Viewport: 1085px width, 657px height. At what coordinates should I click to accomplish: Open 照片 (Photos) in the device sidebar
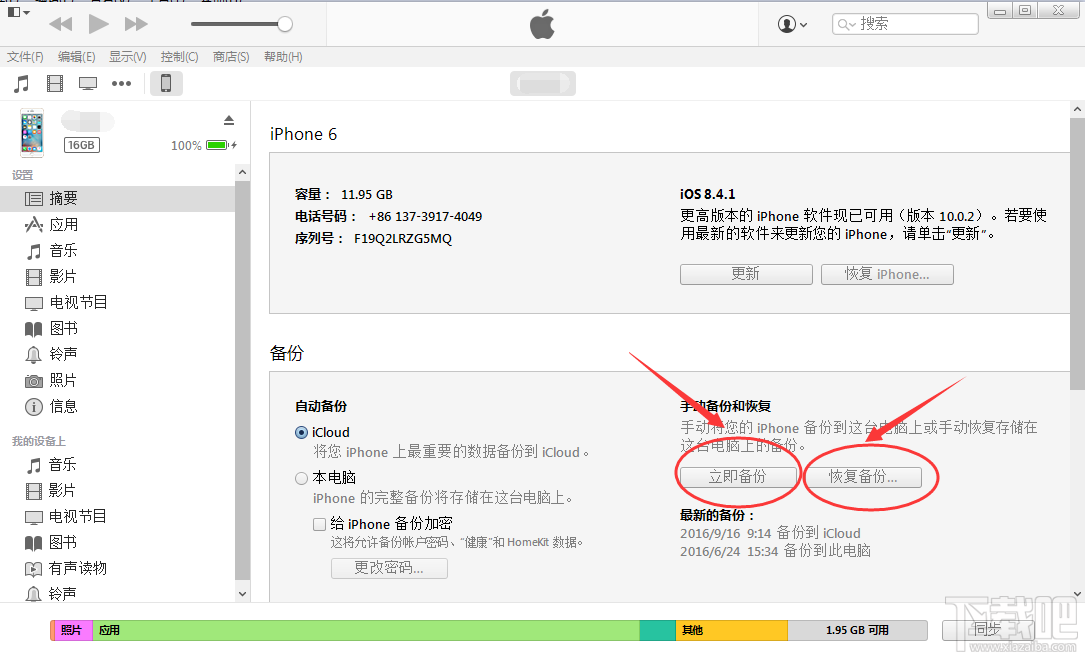point(68,380)
